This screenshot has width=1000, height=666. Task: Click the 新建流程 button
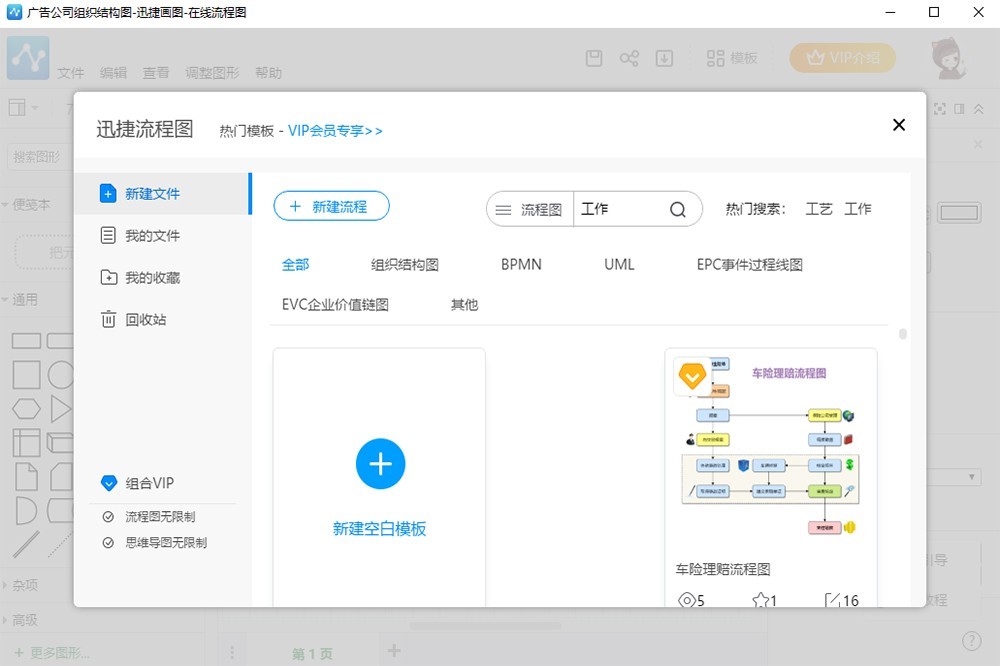[331, 207]
